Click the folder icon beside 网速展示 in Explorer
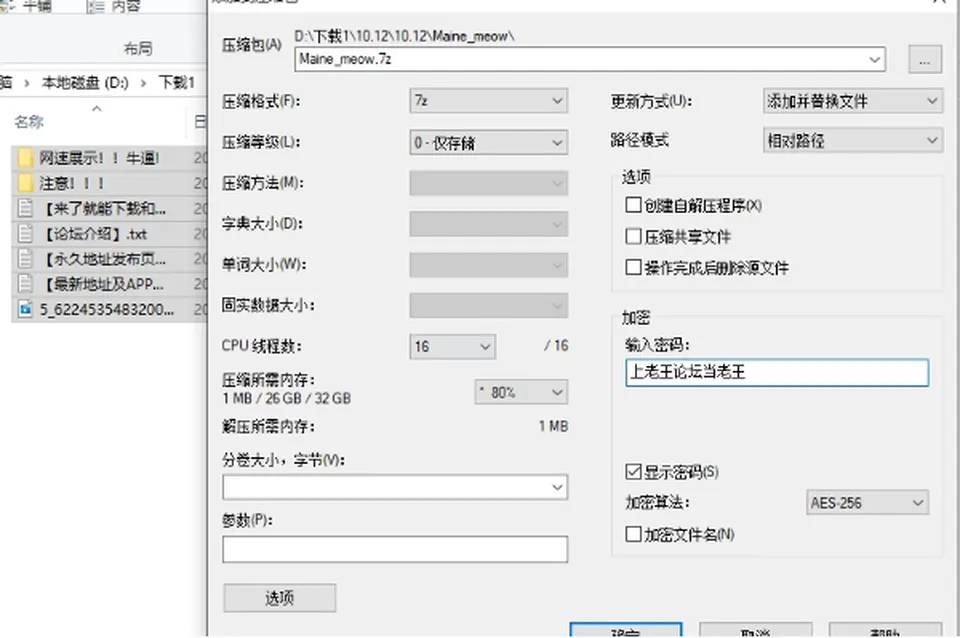This screenshot has height=638, width=960. click(25, 158)
